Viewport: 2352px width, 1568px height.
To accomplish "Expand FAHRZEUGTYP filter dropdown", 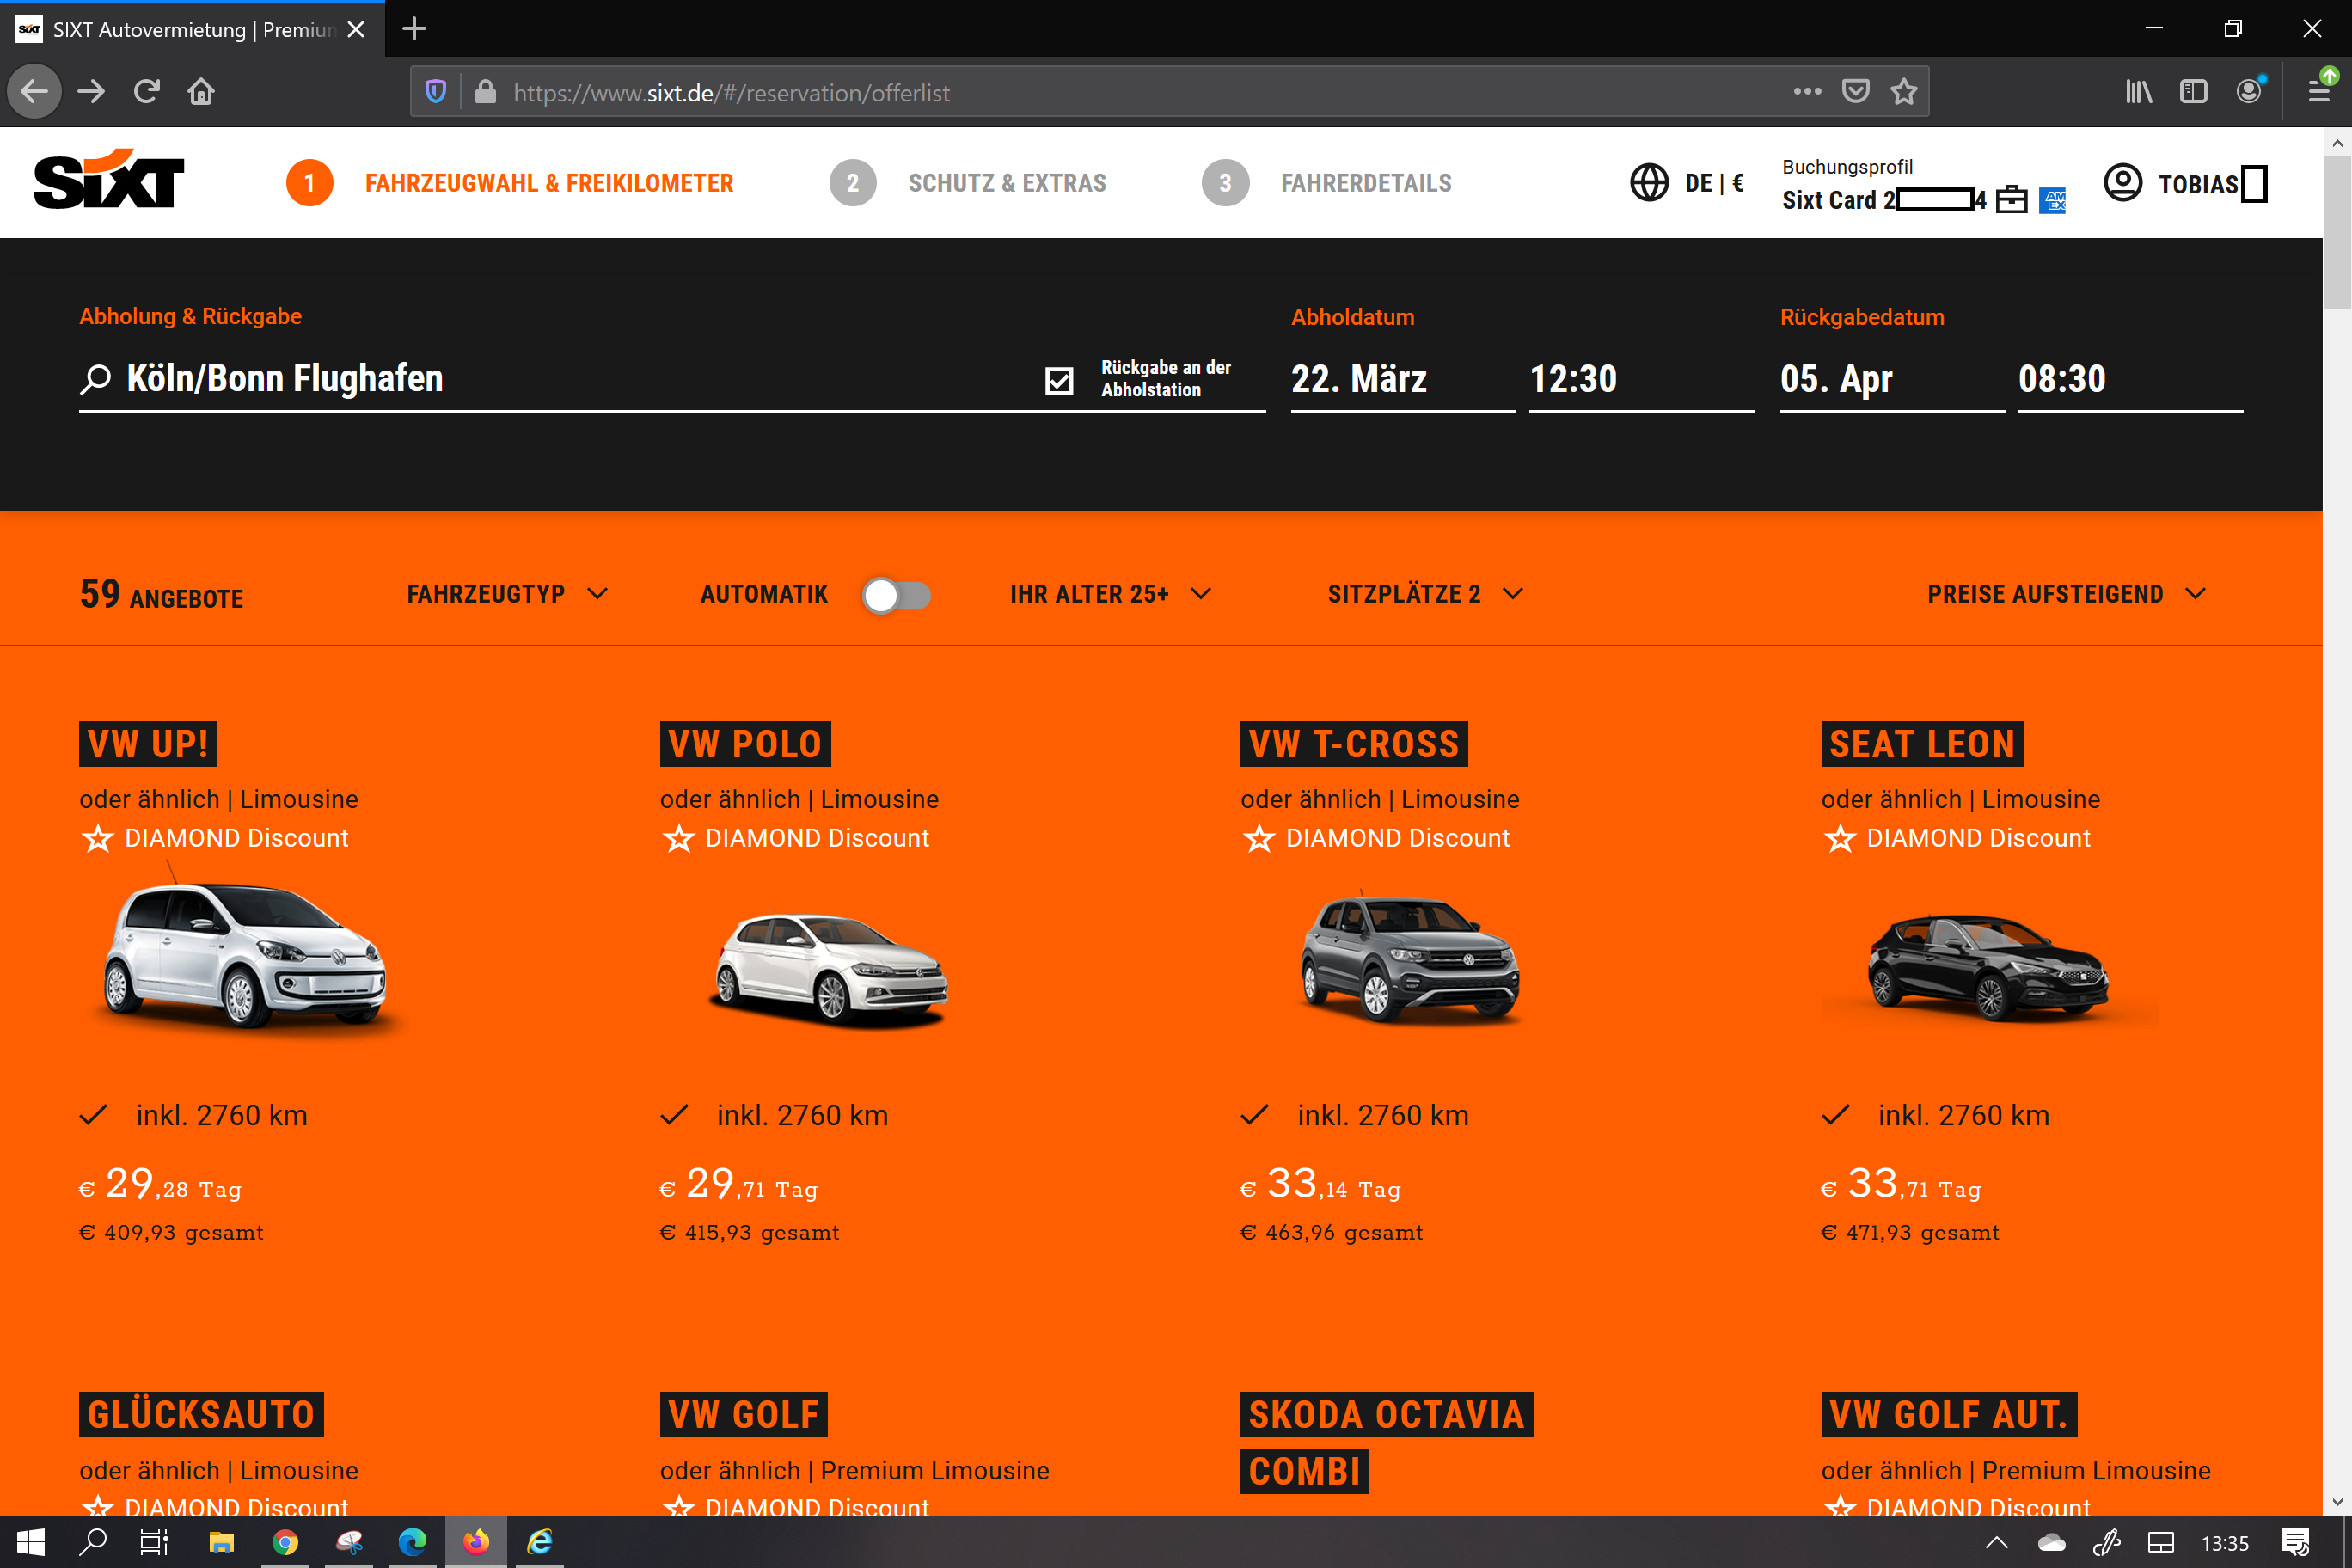I will click(507, 594).
